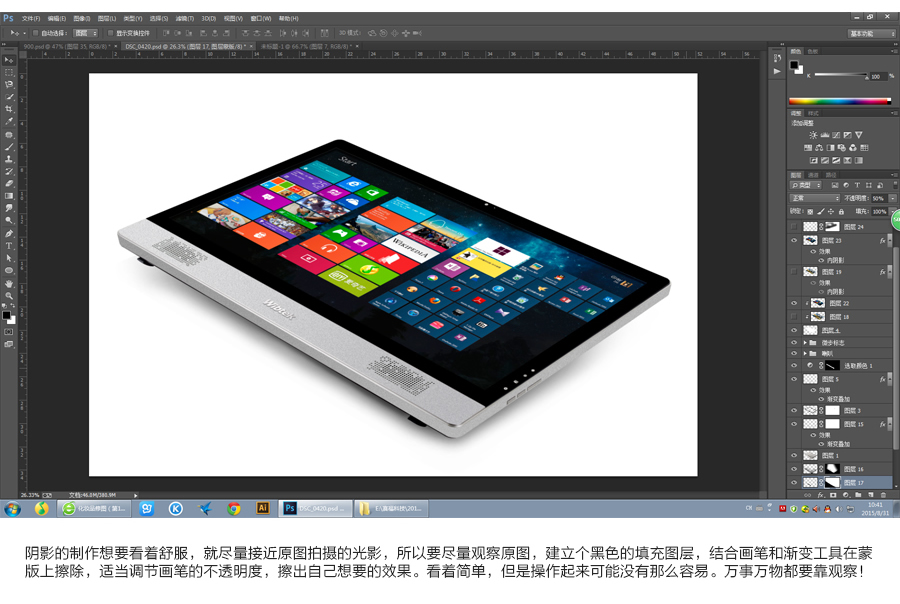This screenshot has height=604, width=900.
Task: Open the 化妆品修图 browser taskbar button
Action: click(94, 508)
